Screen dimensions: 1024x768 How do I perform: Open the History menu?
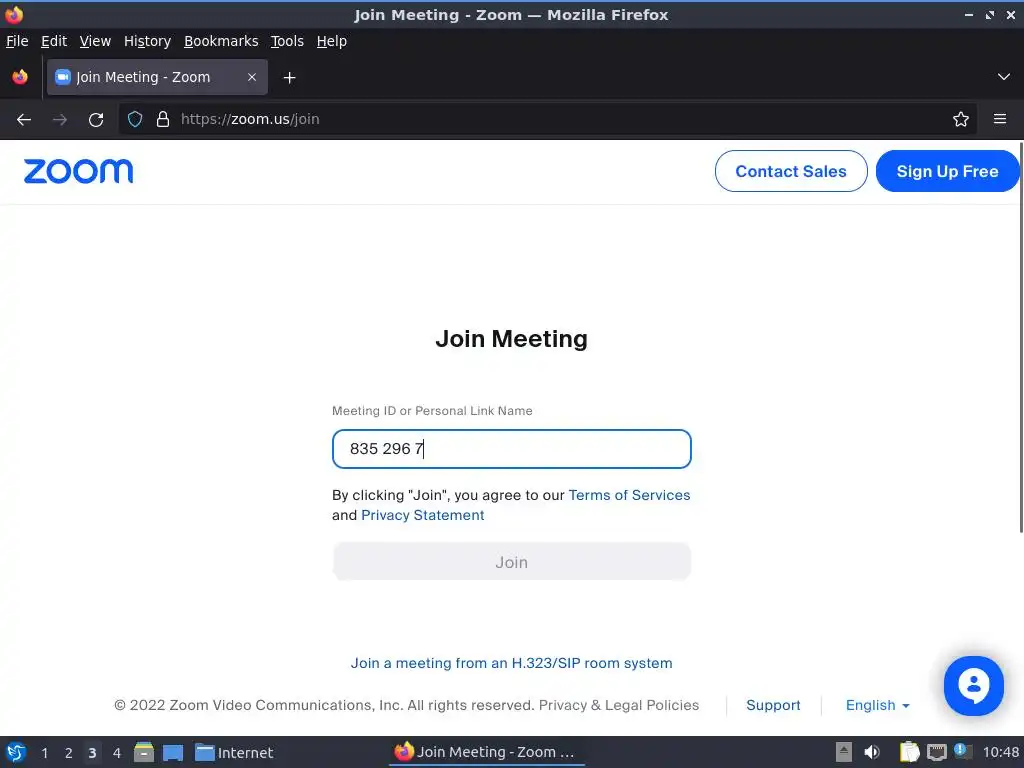[x=147, y=41]
